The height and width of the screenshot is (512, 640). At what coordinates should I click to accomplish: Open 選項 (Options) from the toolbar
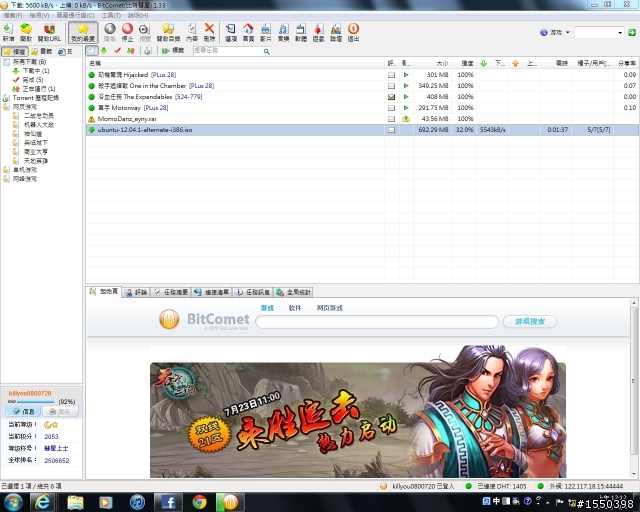point(231,32)
